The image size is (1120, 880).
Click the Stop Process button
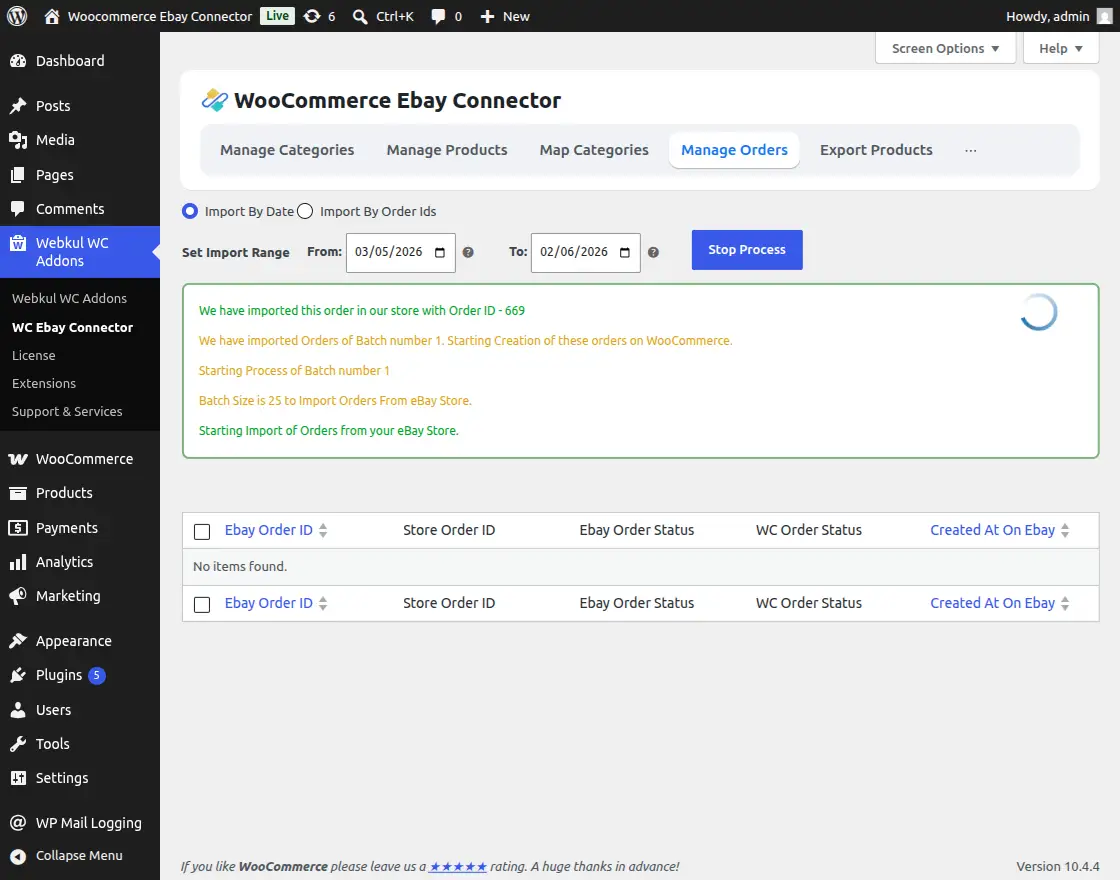(x=747, y=250)
